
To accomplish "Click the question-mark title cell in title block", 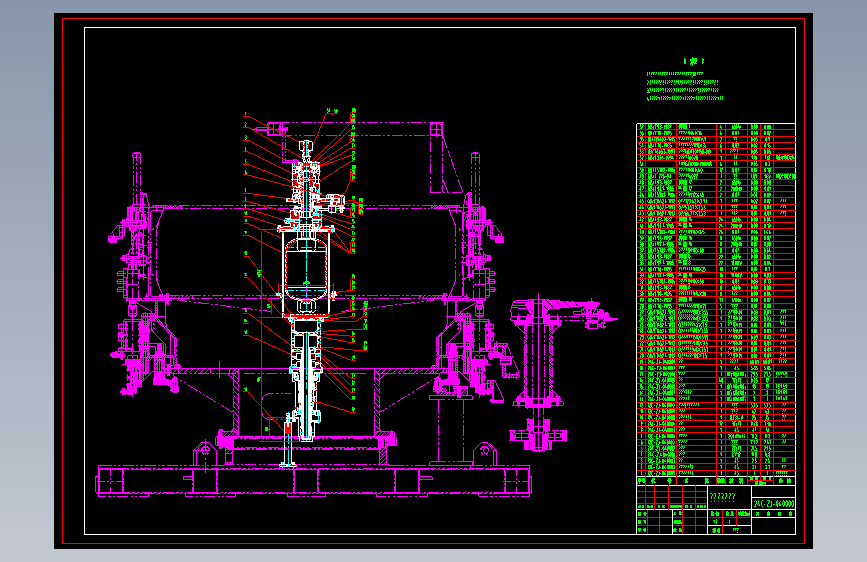I will click(729, 497).
